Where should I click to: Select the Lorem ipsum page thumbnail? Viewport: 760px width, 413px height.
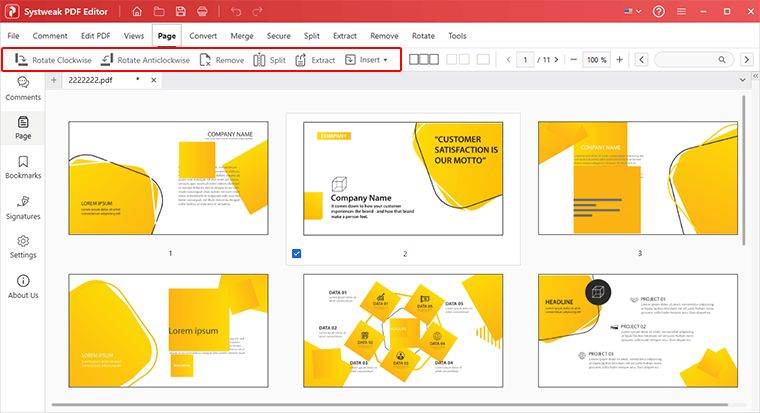coord(168,331)
